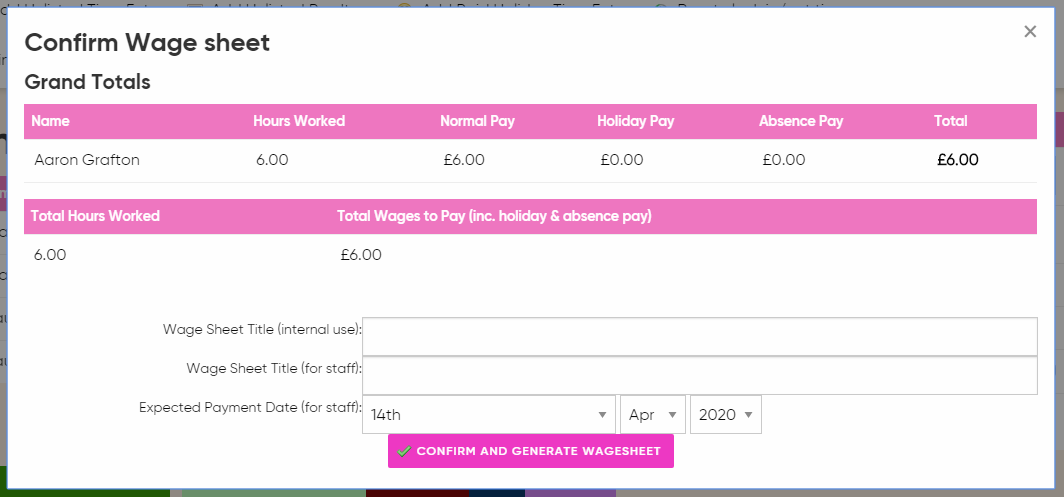Click the green checkmark icon

(403, 451)
